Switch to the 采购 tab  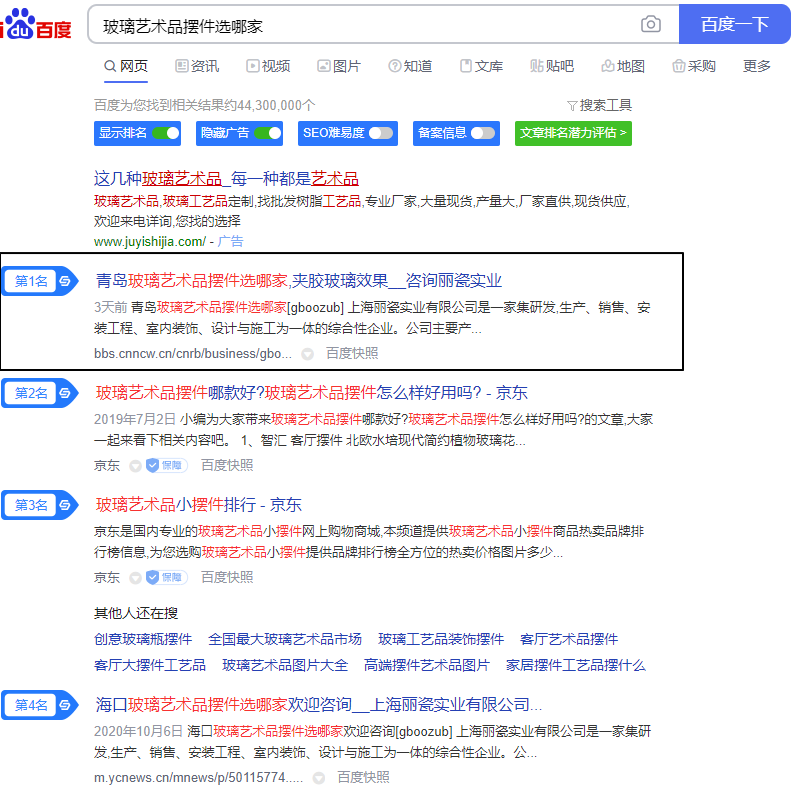[x=694, y=66]
